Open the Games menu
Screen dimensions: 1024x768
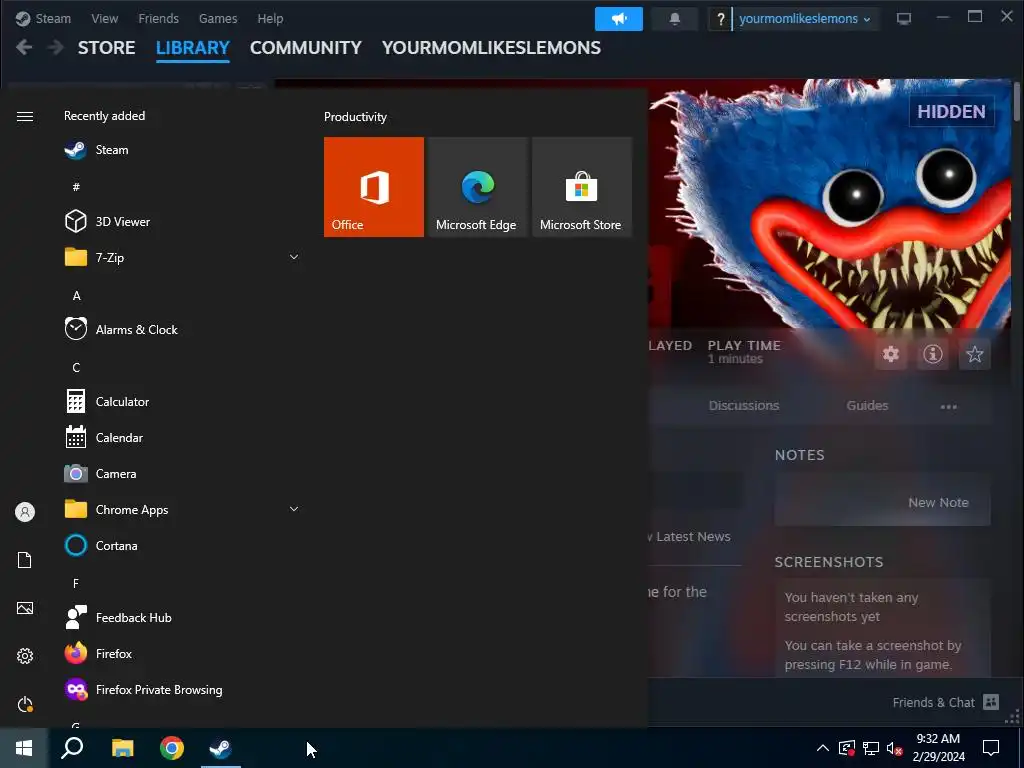tap(218, 18)
